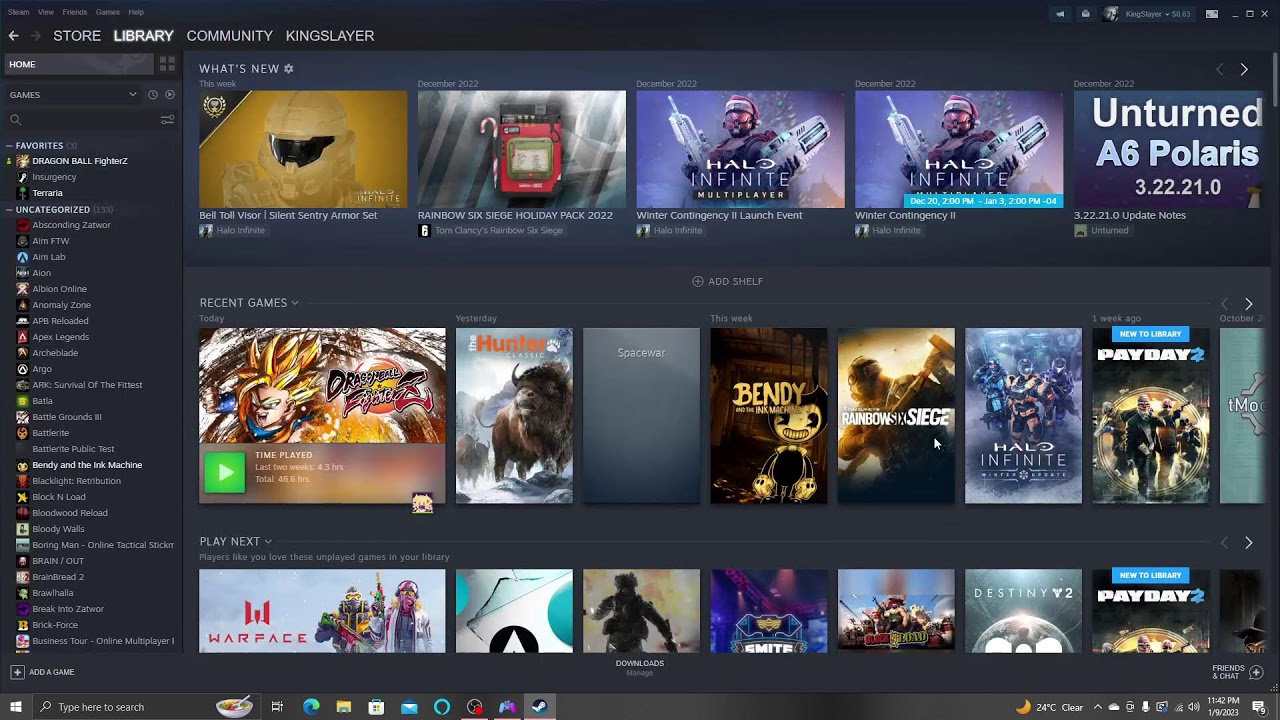The image size is (1280, 720).
Task: Switch library to grid collections view
Action: click(x=167, y=64)
